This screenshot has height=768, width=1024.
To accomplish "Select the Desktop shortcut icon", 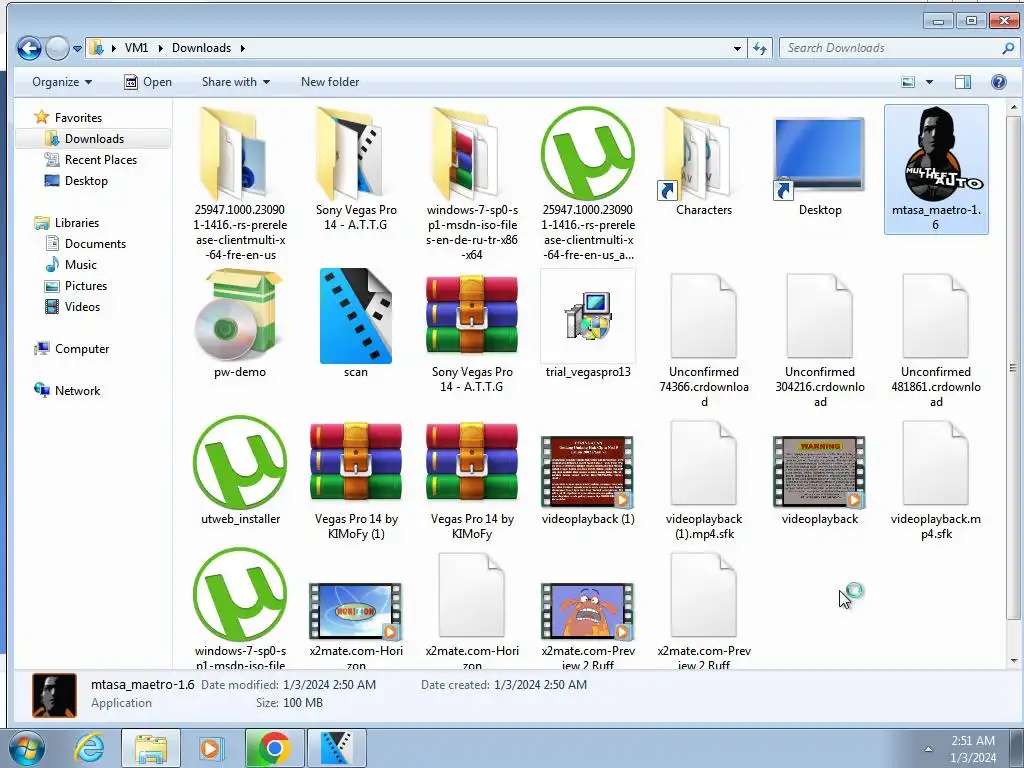I will (820, 157).
